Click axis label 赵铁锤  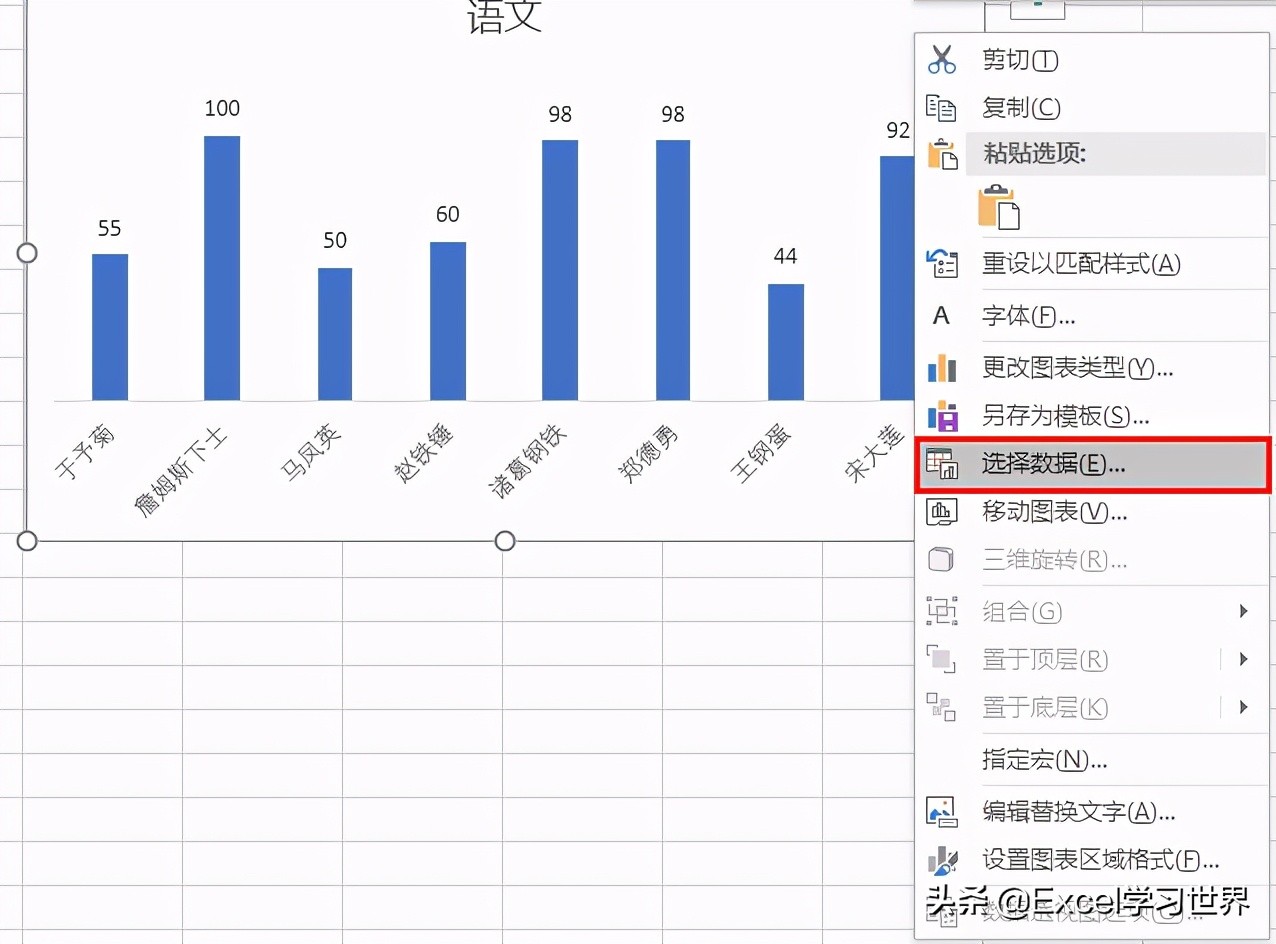[424, 452]
